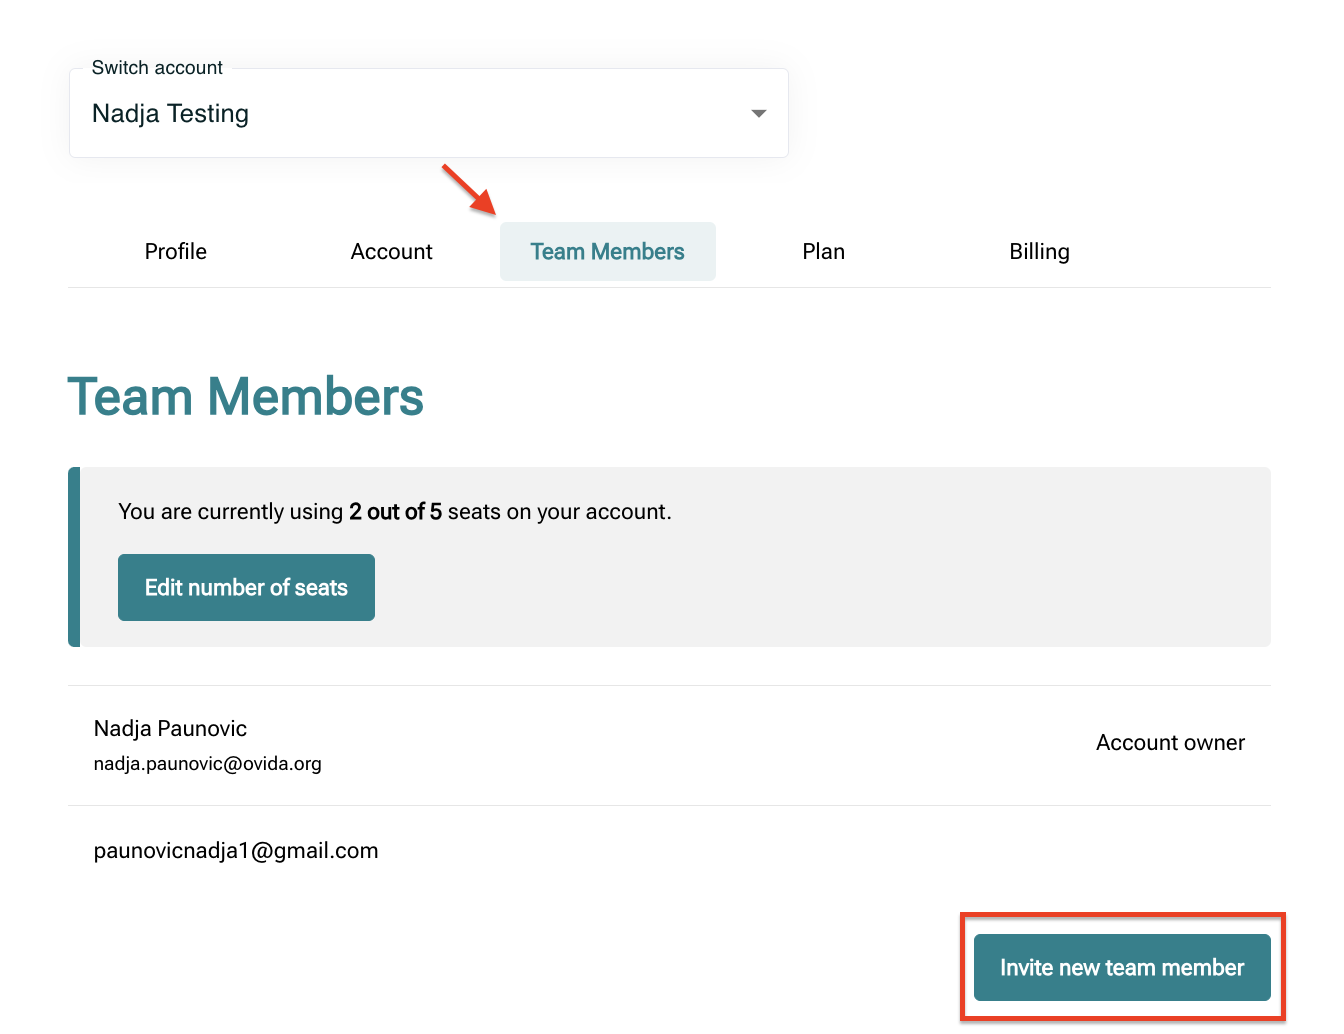Go to the Plan tab
The width and height of the screenshot is (1344, 1034).
824,251
